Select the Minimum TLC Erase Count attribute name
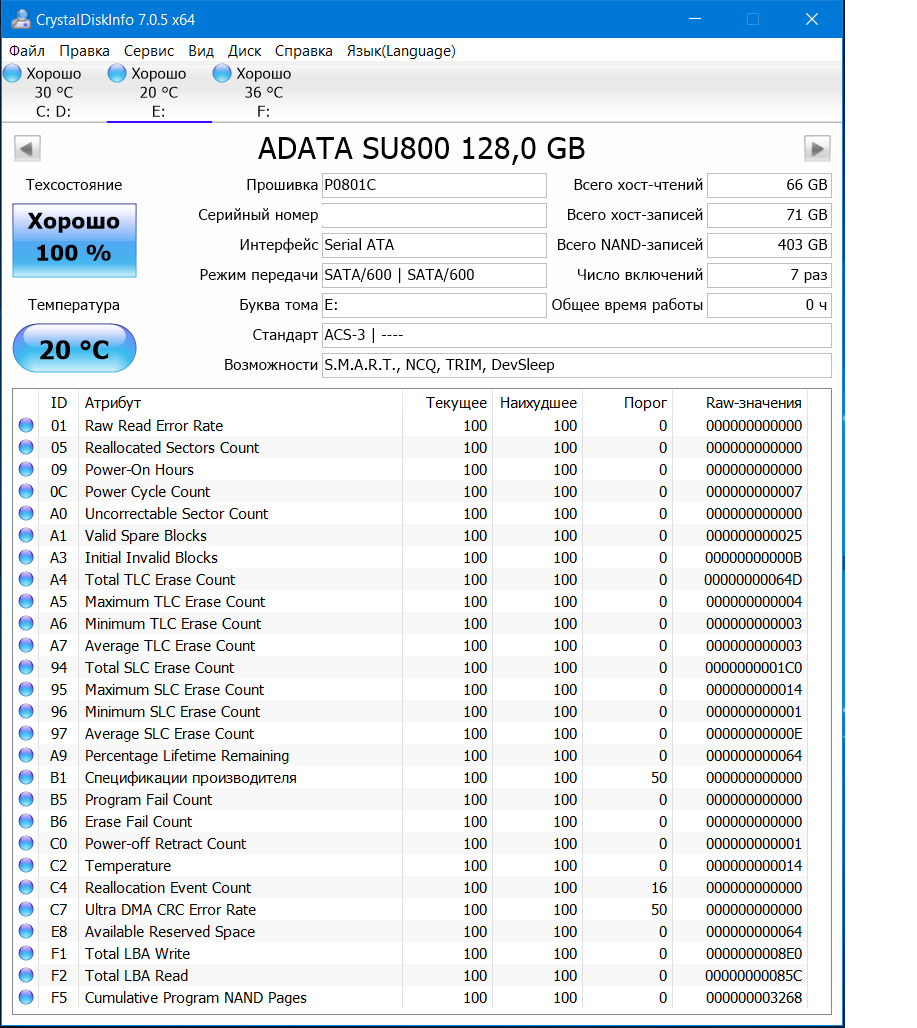Screen dimensions: 917x1028 [x=173, y=623]
